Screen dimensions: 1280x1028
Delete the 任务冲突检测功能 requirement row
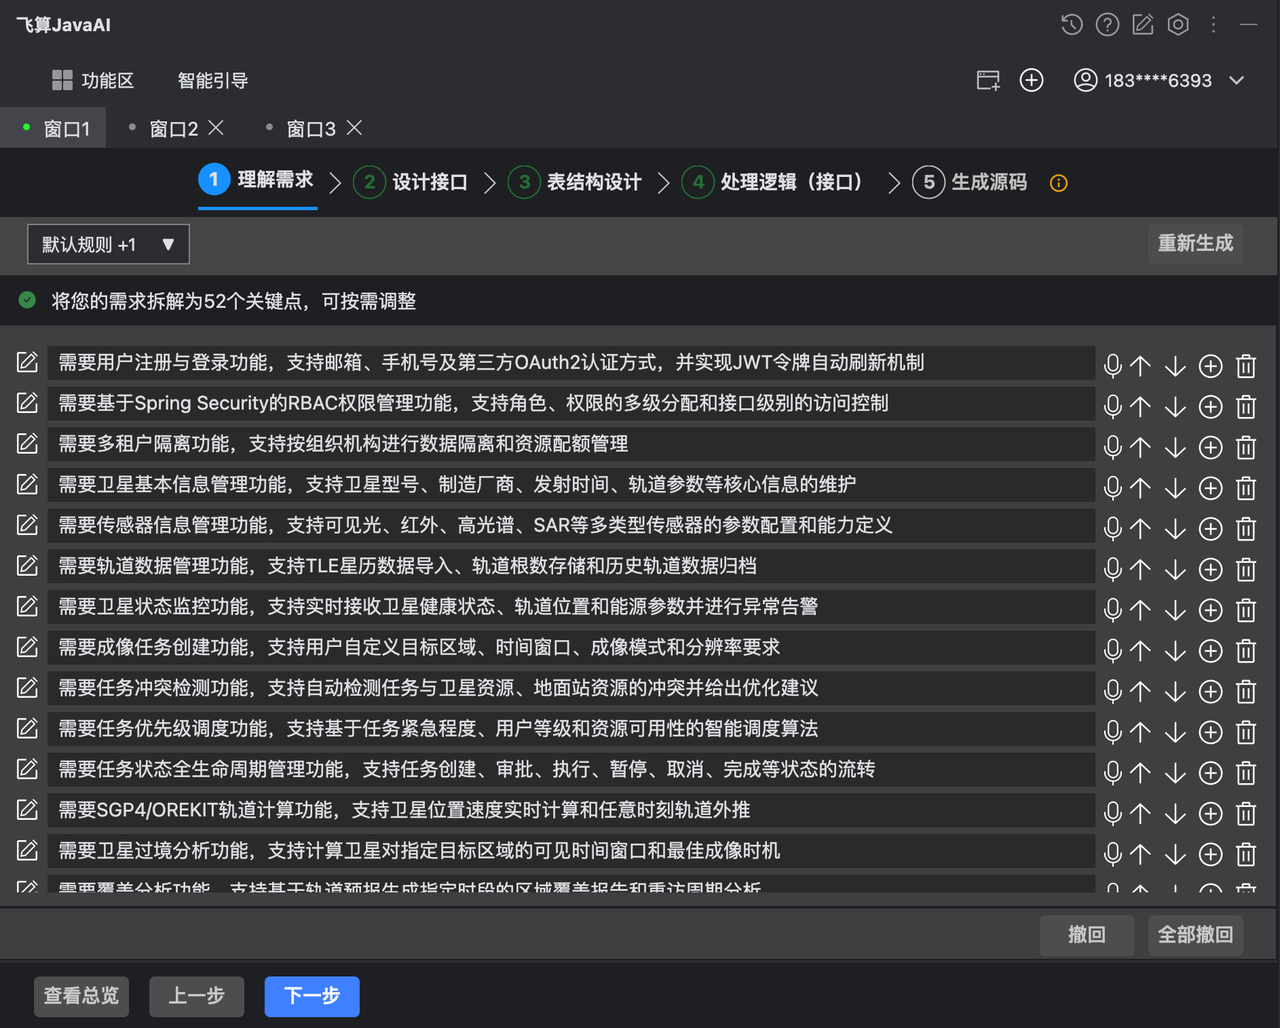[1246, 691]
